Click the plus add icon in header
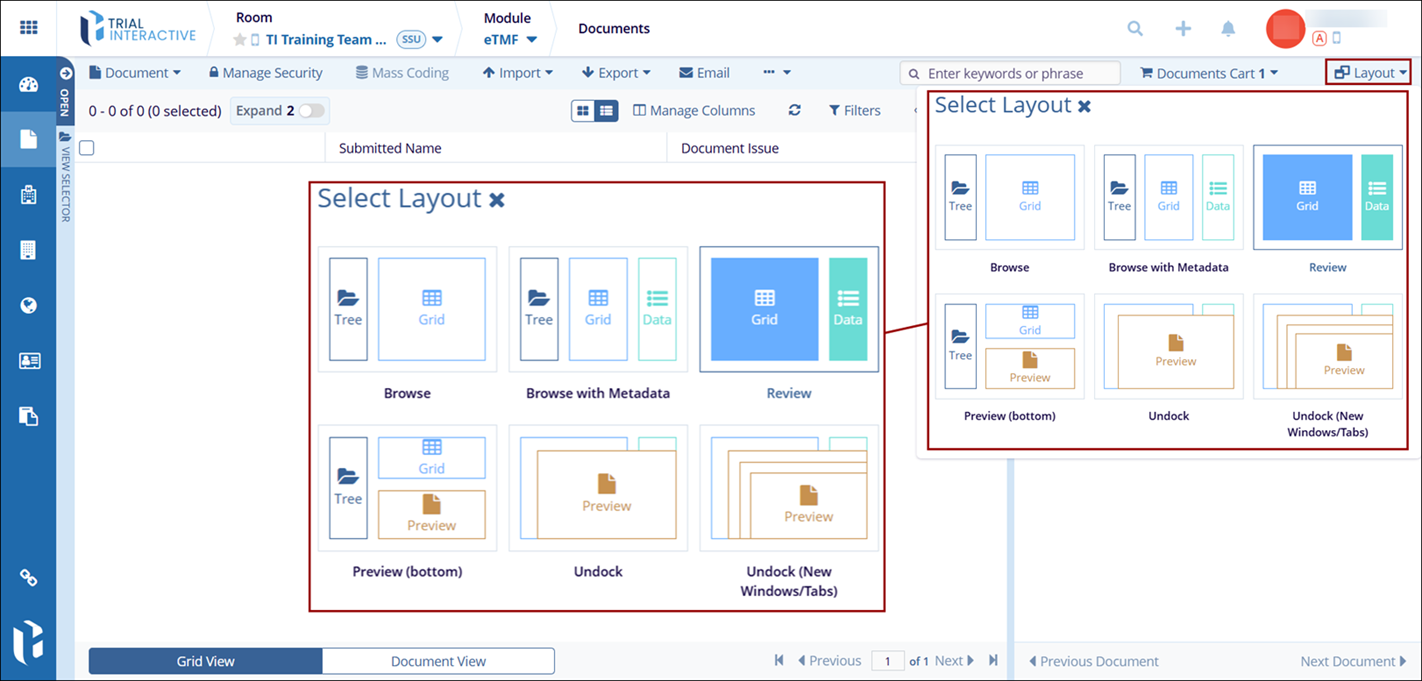The height and width of the screenshot is (681, 1422). point(1183,29)
